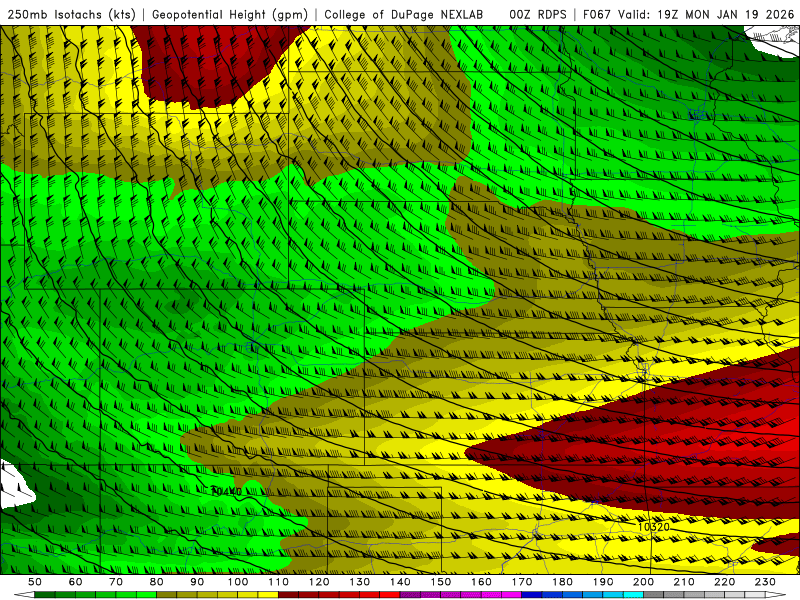800x600 pixels.
Task: Click the 50 knot scale label
Action: tap(35, 582)
